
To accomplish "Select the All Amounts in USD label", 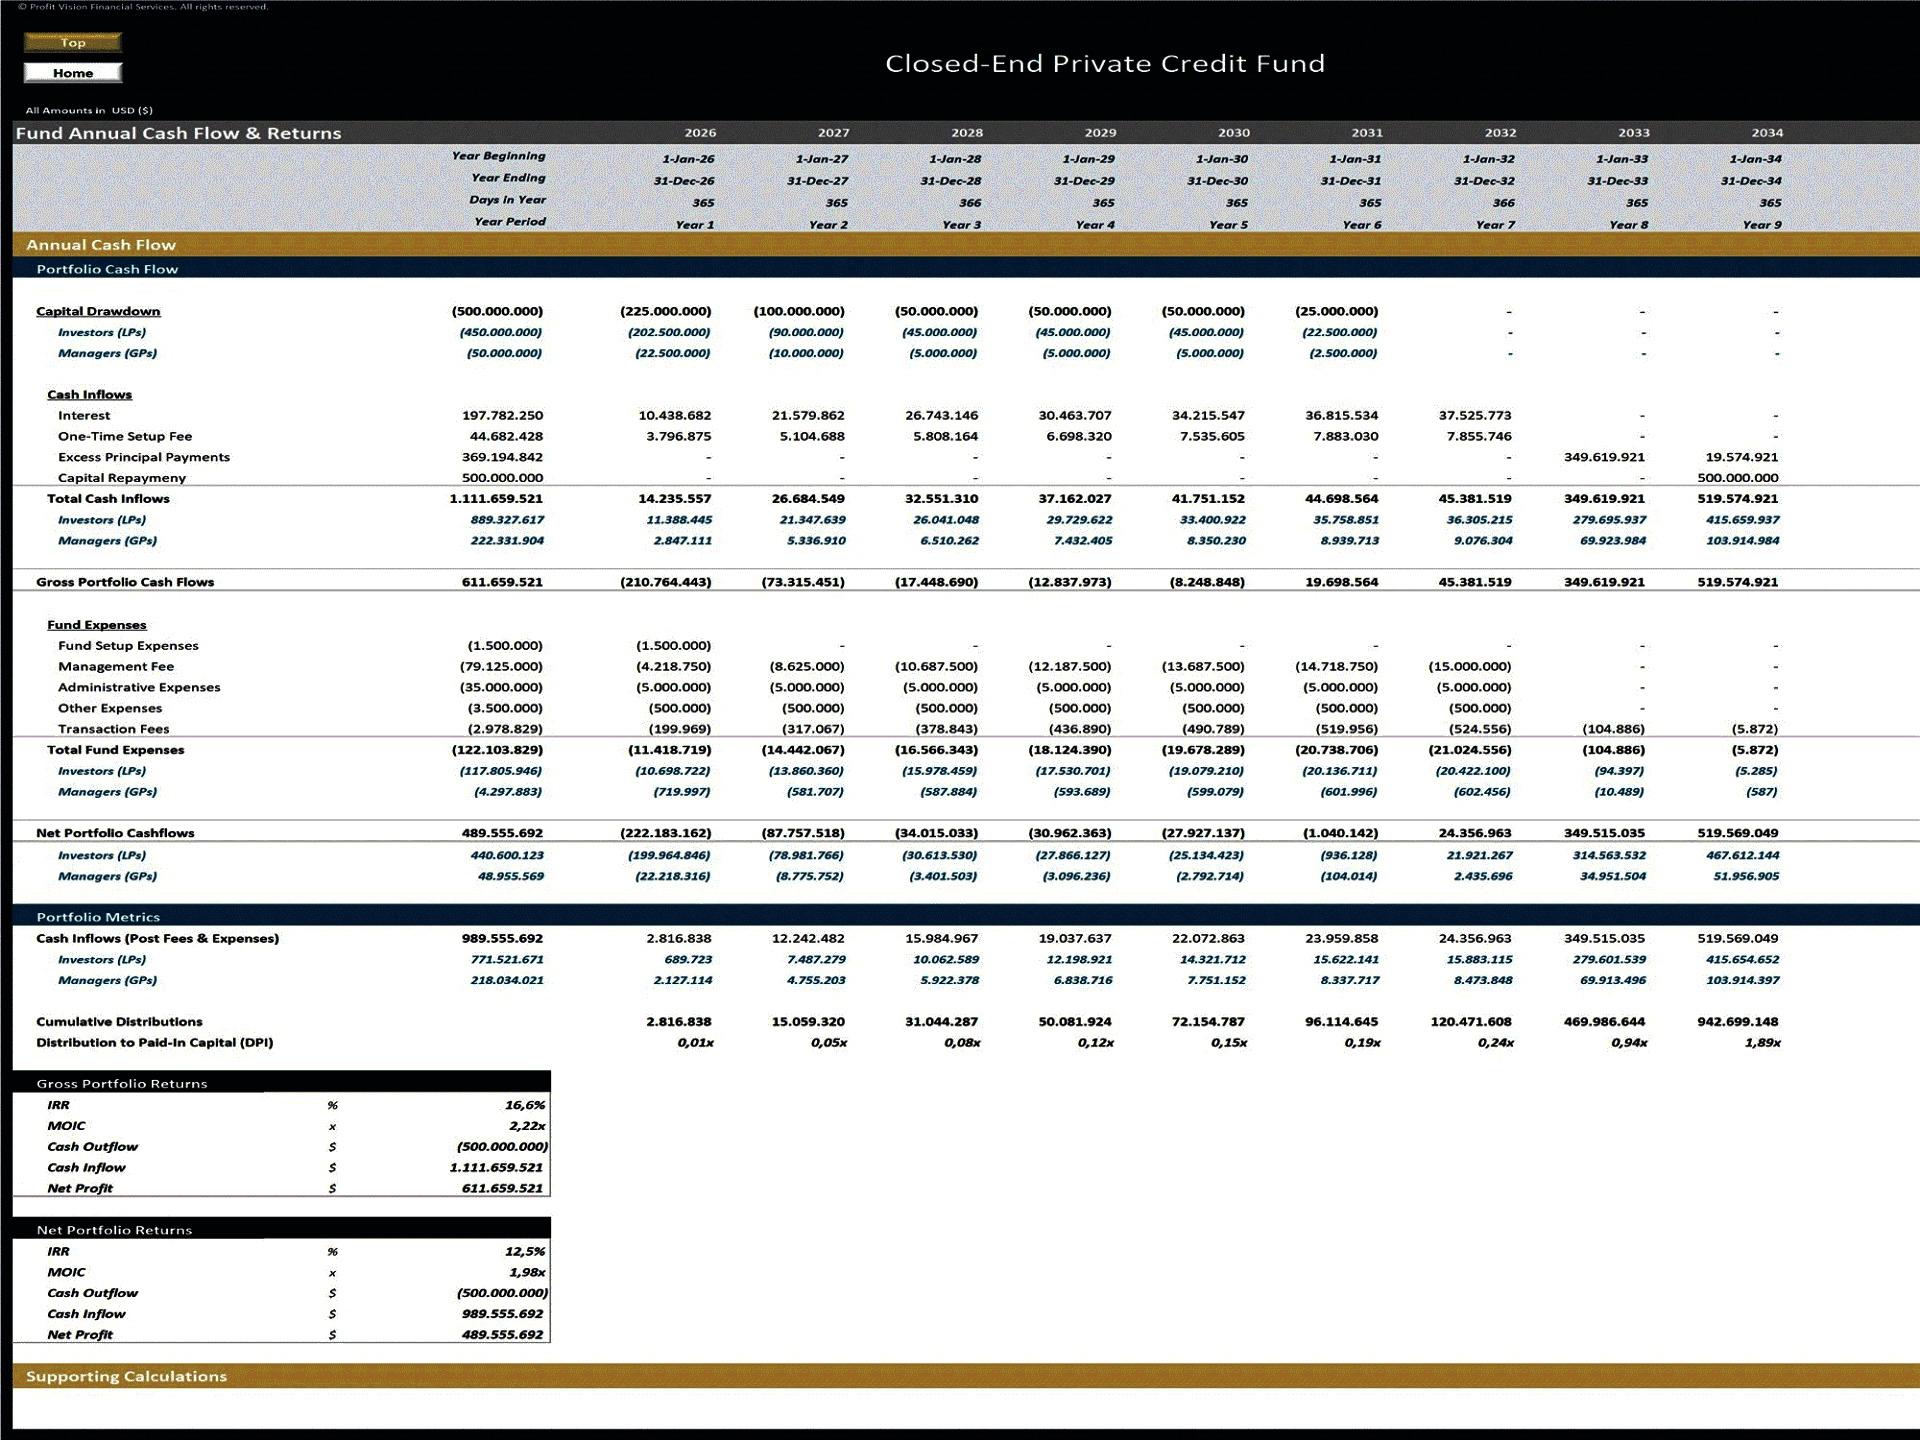I will 89,110.
